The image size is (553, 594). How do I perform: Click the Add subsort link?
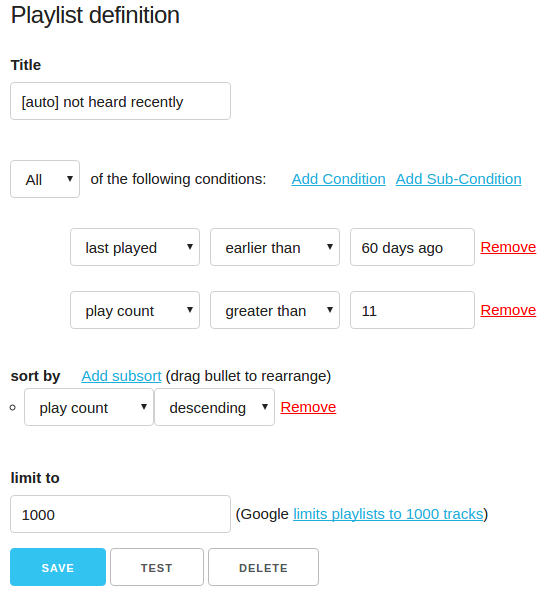[x=121, y=376]
